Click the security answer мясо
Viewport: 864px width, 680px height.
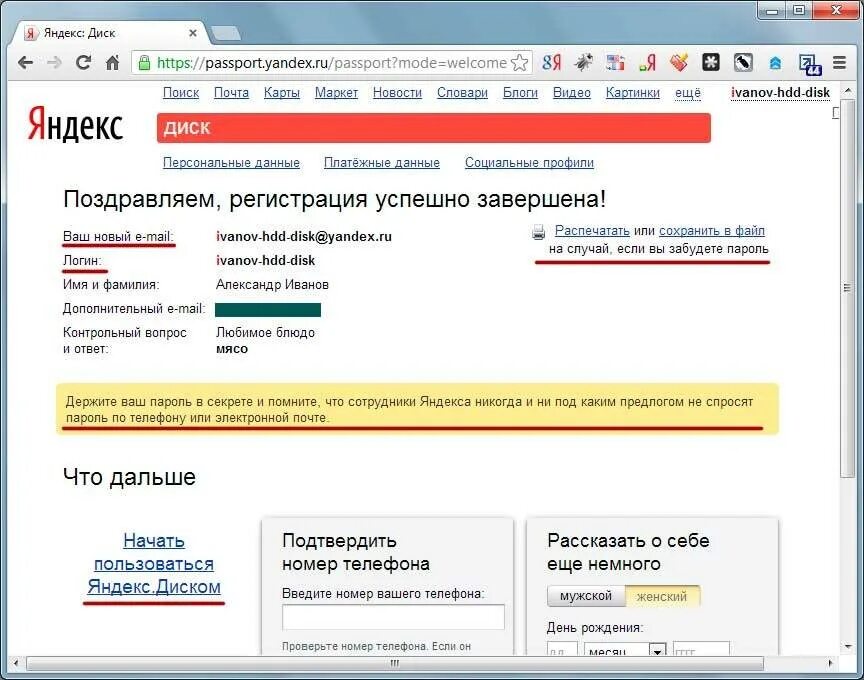232,349
